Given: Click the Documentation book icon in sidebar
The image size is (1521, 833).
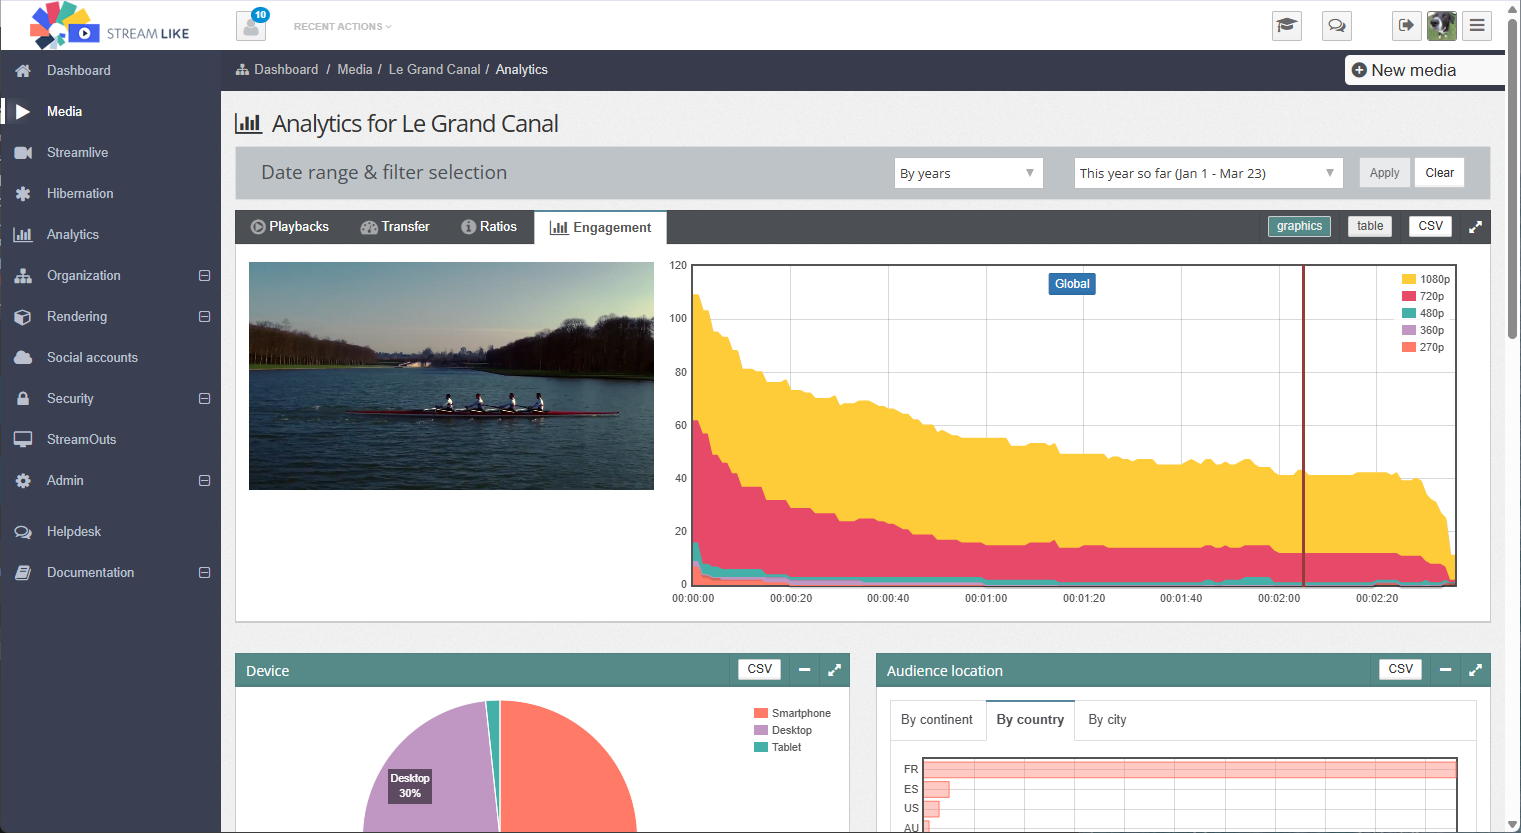Looking at the screenshot, I should [23, 573].
